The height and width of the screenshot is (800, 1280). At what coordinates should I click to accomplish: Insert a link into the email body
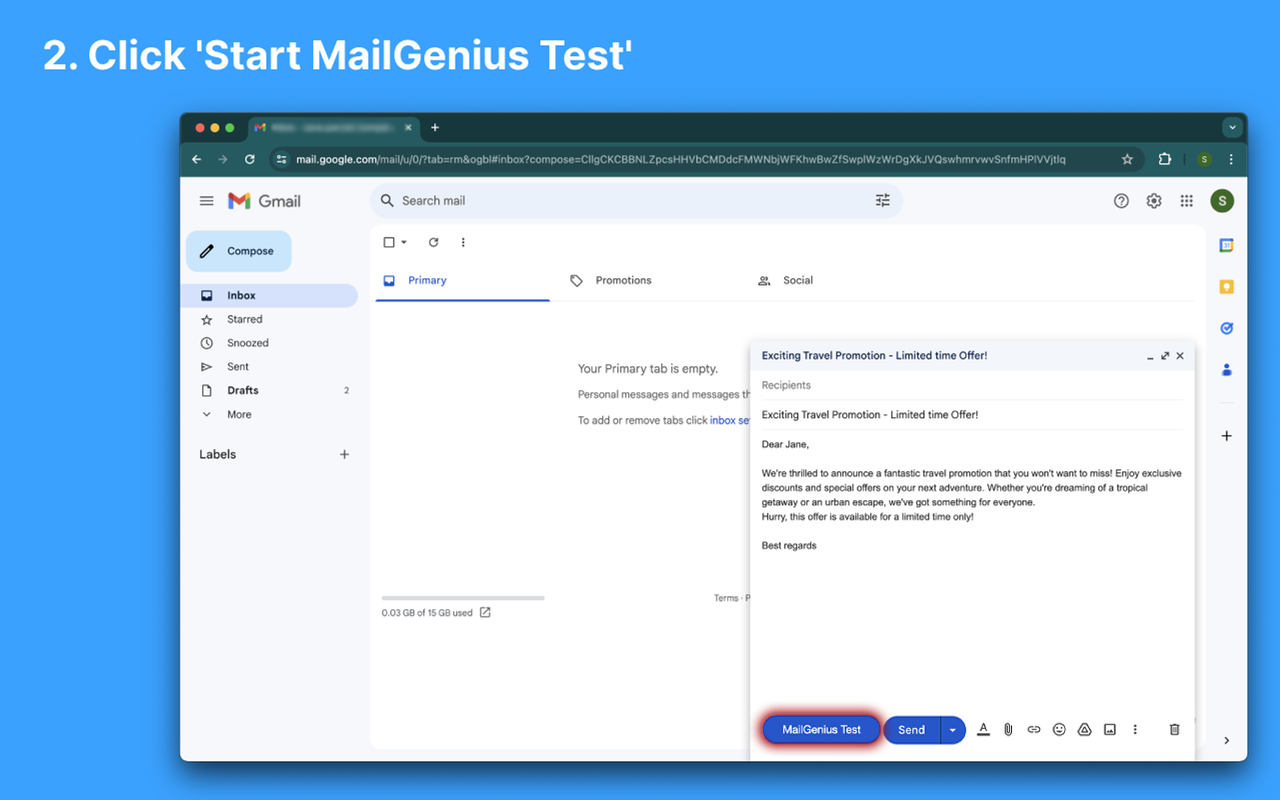coord(1033,729)
